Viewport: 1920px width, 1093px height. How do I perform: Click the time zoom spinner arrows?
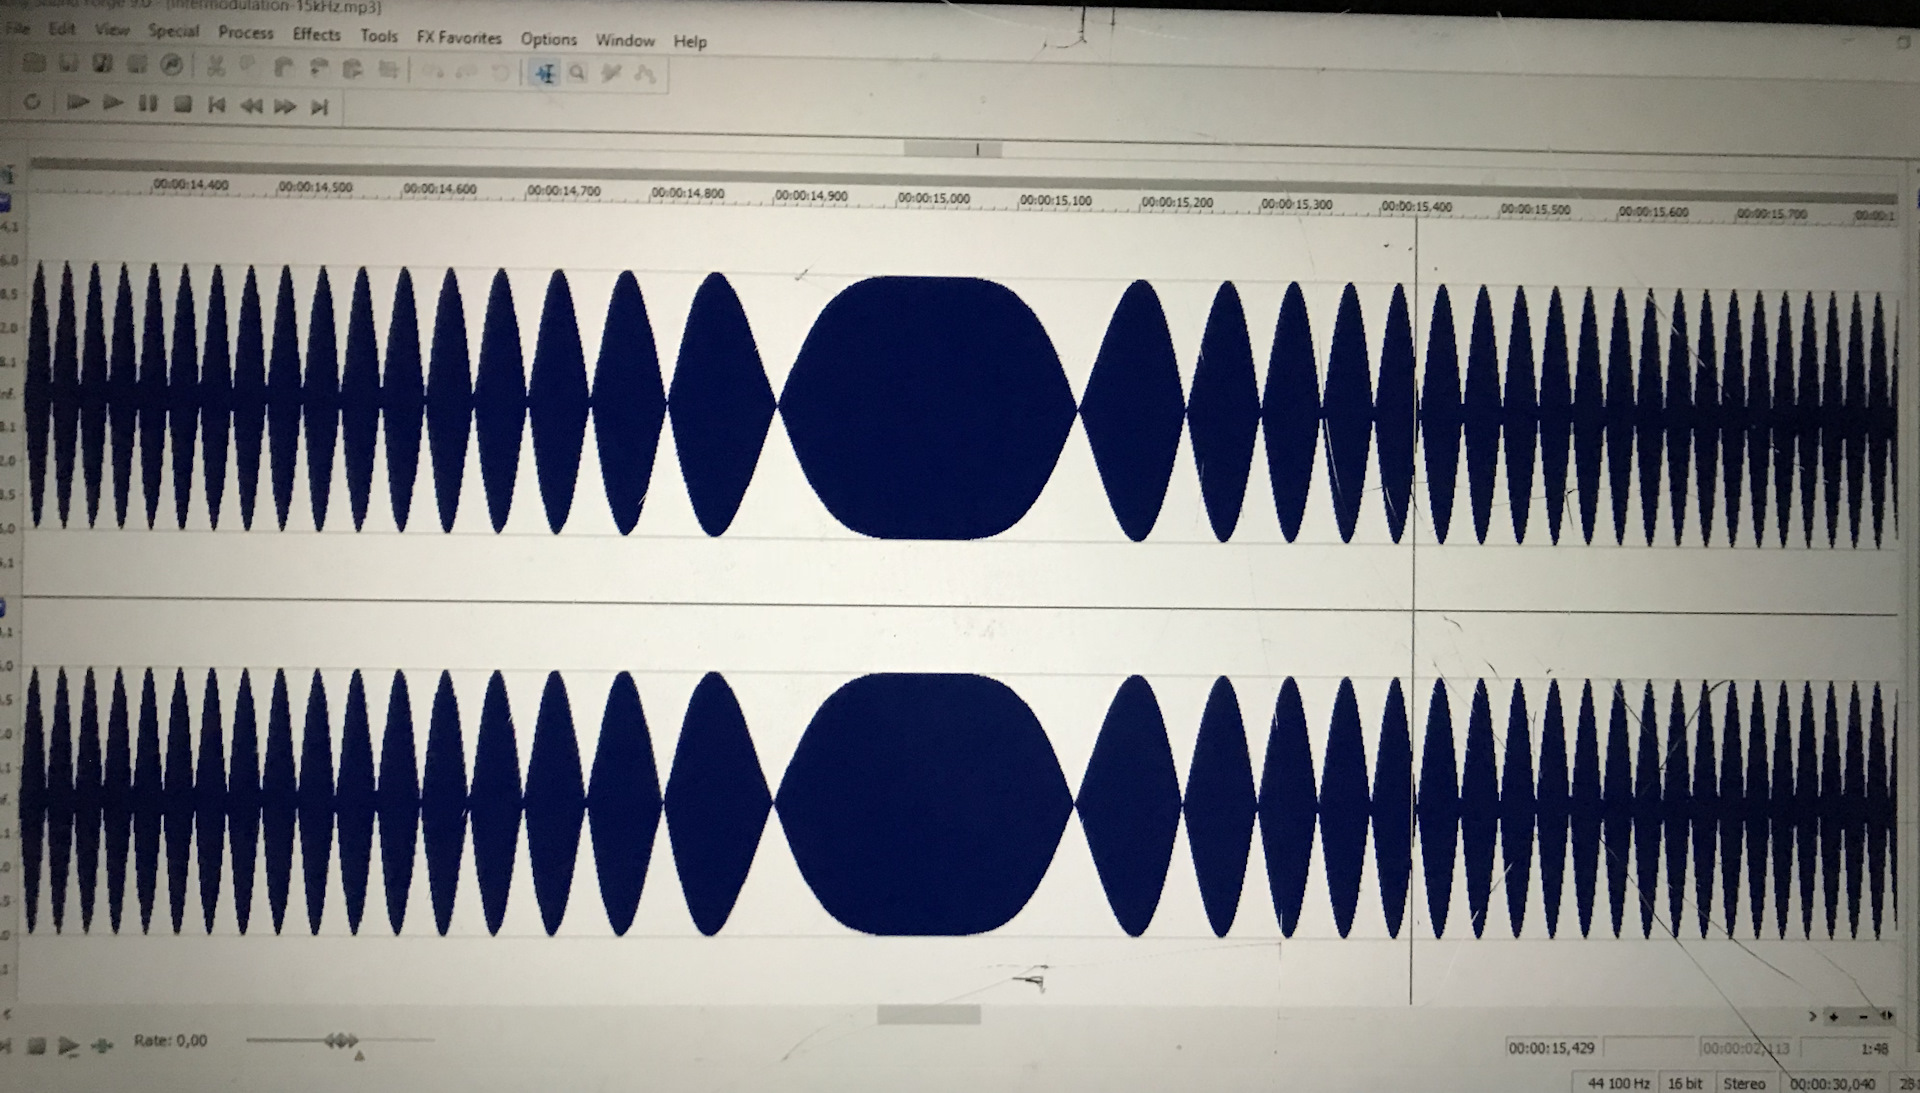pyautogui.click(x=1887, y=1016)
